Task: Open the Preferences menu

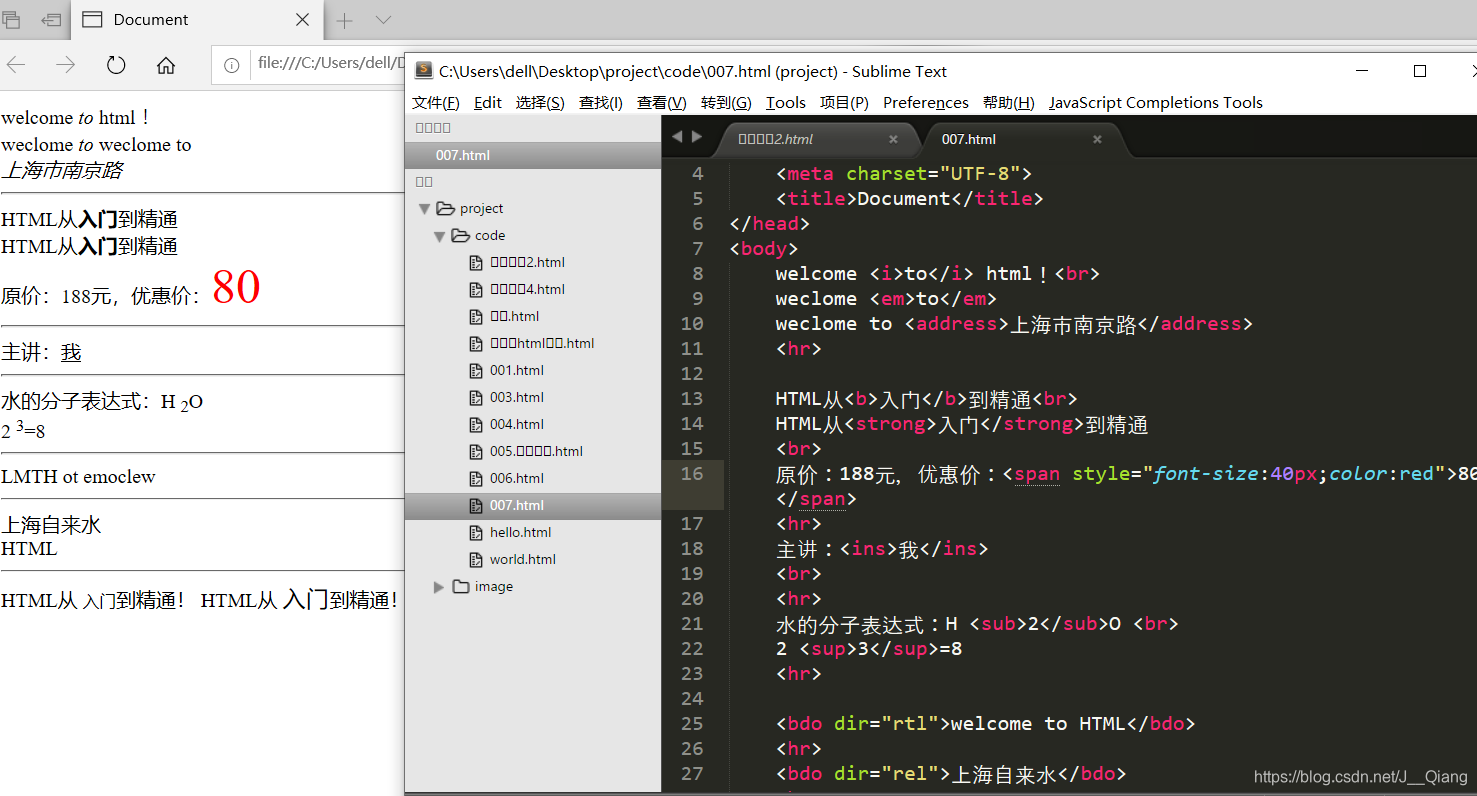Action: (x=926, y=103)
